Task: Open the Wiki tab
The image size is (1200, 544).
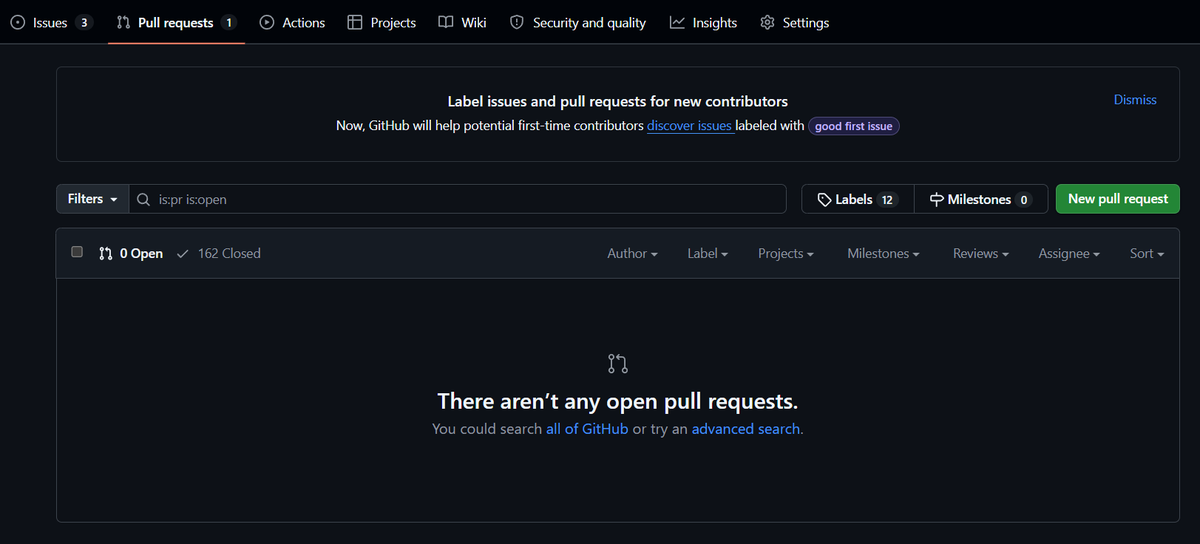Action: 462,22
